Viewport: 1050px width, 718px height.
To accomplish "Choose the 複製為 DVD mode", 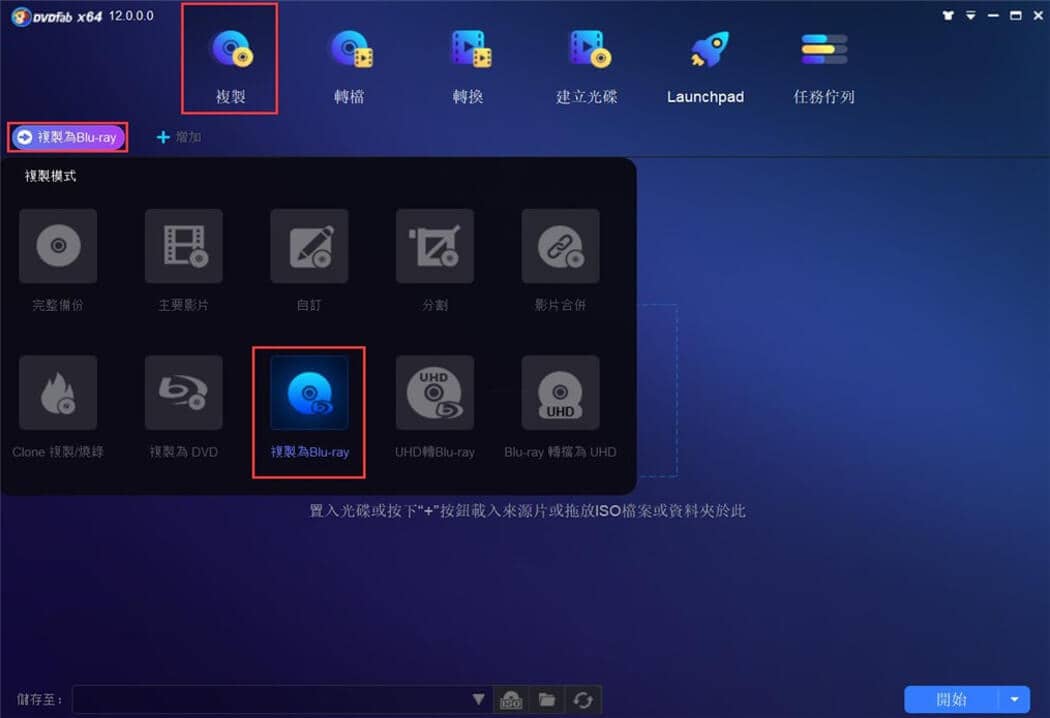I will 183,407.
